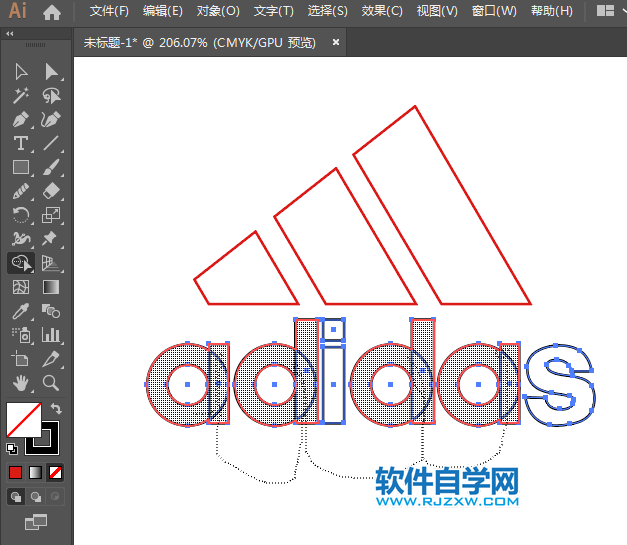This screenshot has width=627, height=545.
Task: Choose the Eraser tool
Action: (51, 191)
